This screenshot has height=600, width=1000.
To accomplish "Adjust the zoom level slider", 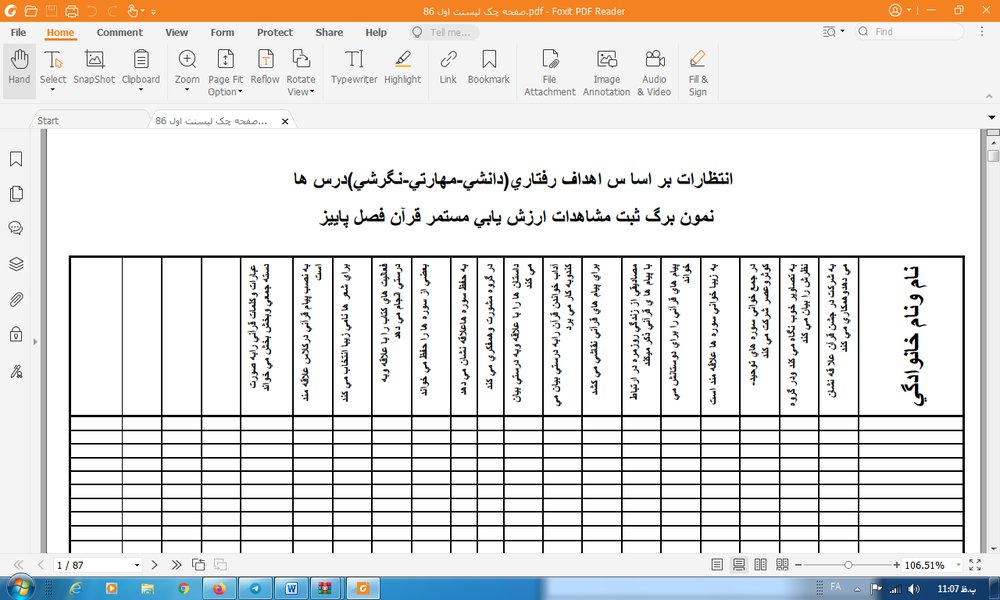I will (x=848, y=565).
